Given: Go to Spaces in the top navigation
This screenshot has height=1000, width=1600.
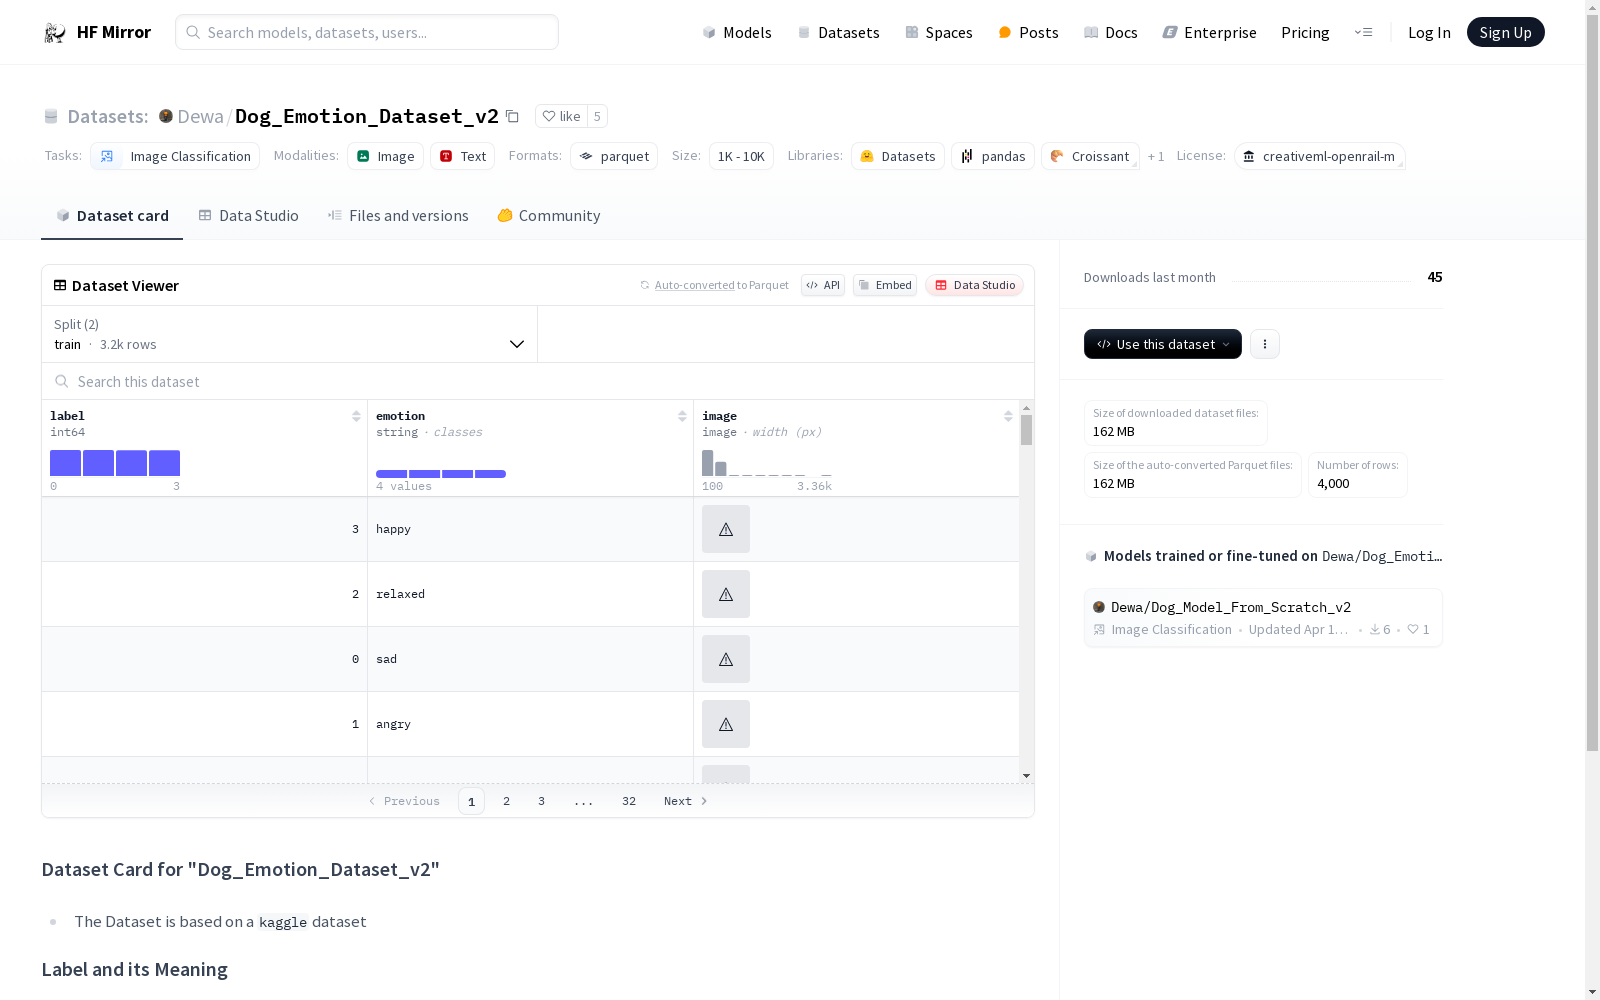Looking at the screenshot, I should (x=939, y=32).
